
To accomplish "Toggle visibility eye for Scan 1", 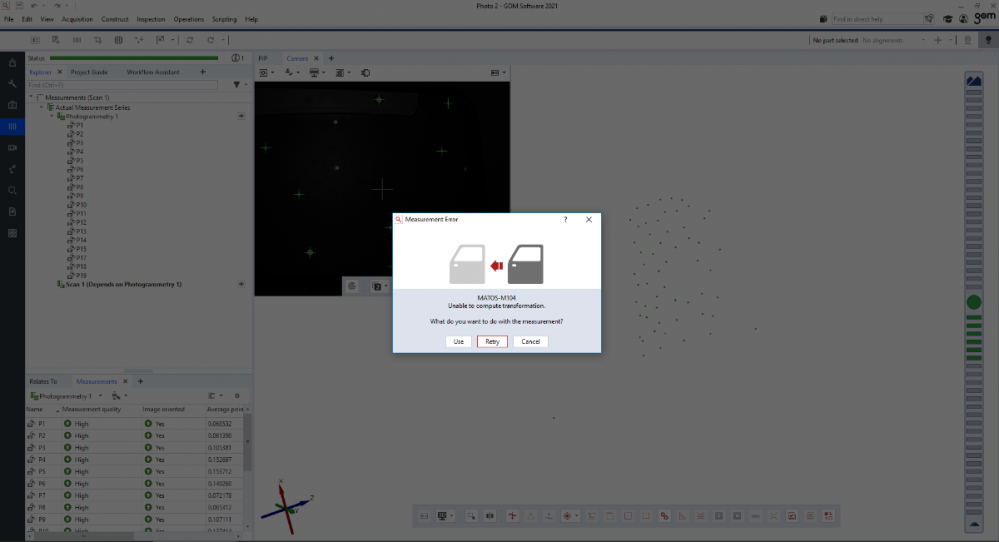I will [x=241, y=285].
